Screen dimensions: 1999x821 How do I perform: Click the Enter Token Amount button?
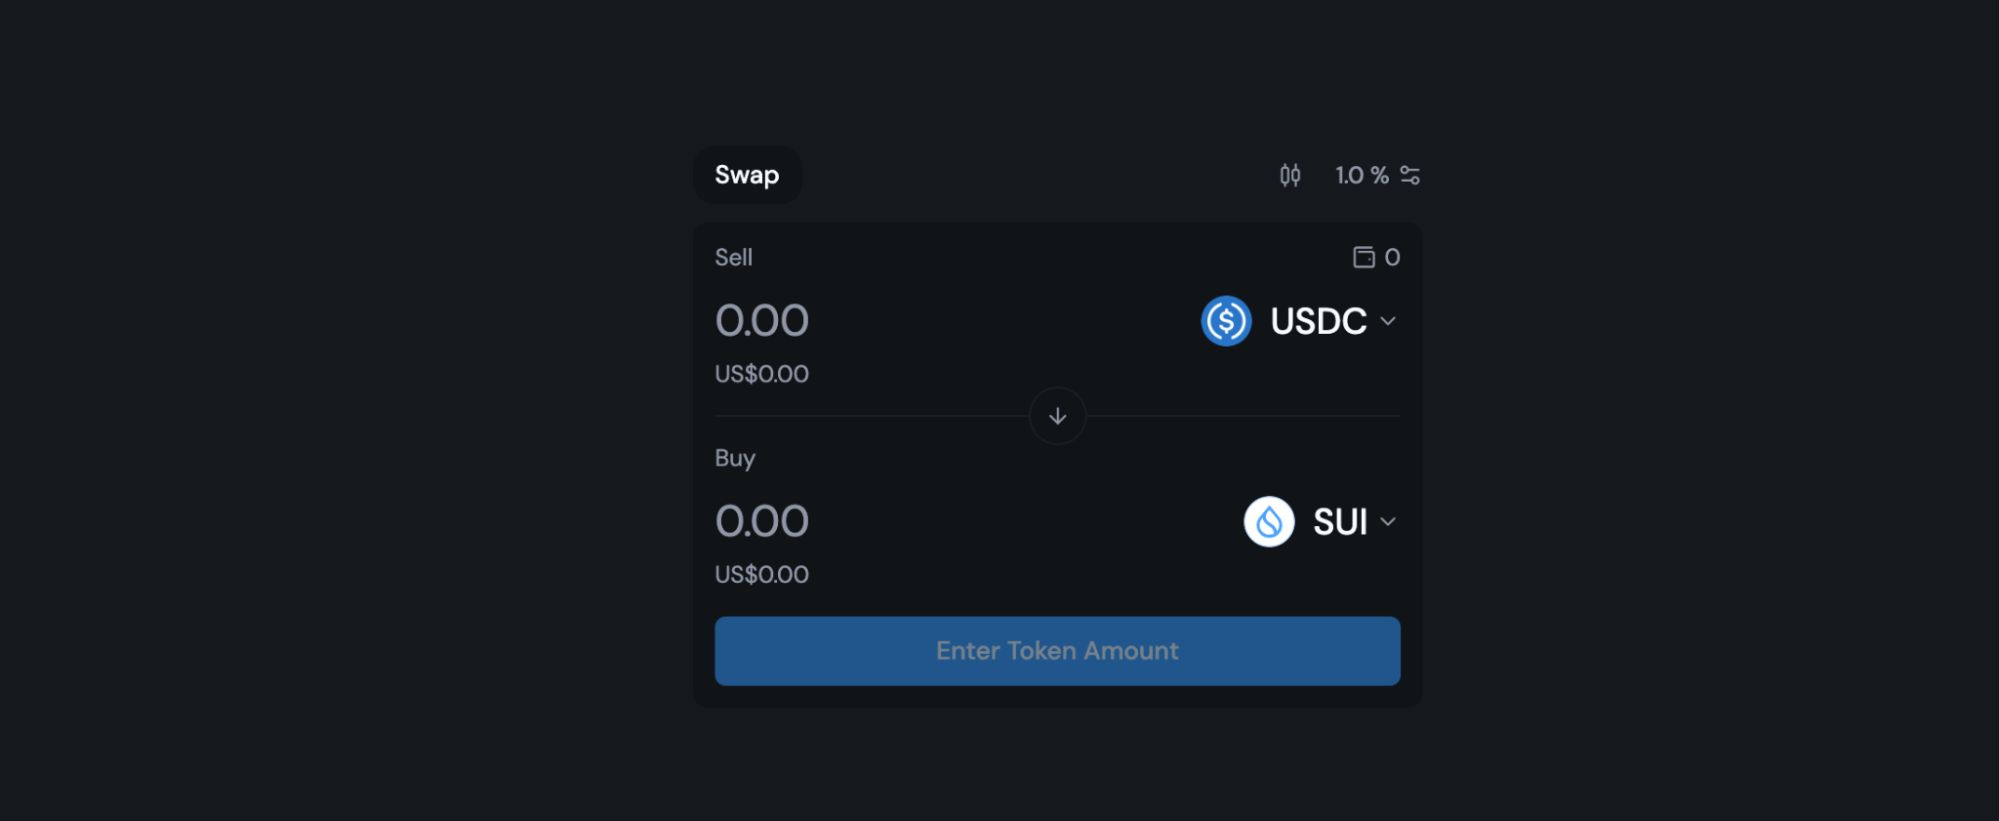click(1057, 651)
